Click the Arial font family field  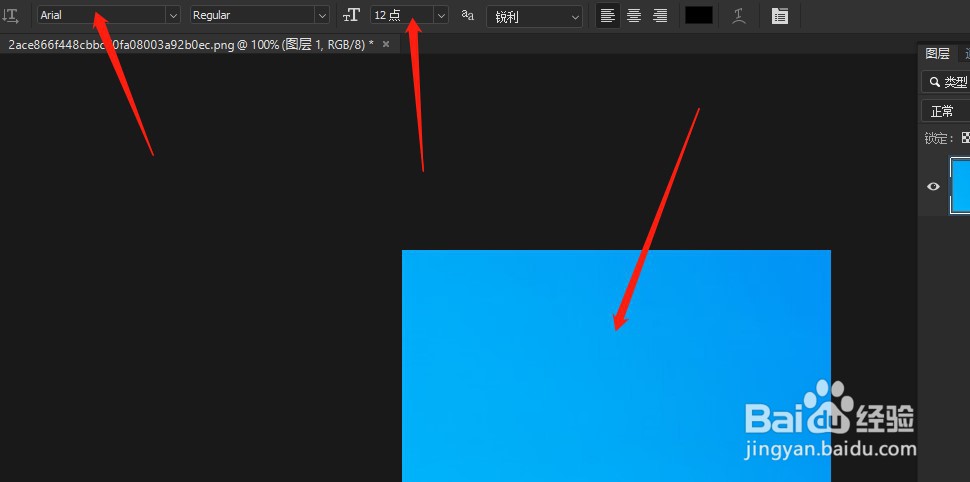coord(101,15)
